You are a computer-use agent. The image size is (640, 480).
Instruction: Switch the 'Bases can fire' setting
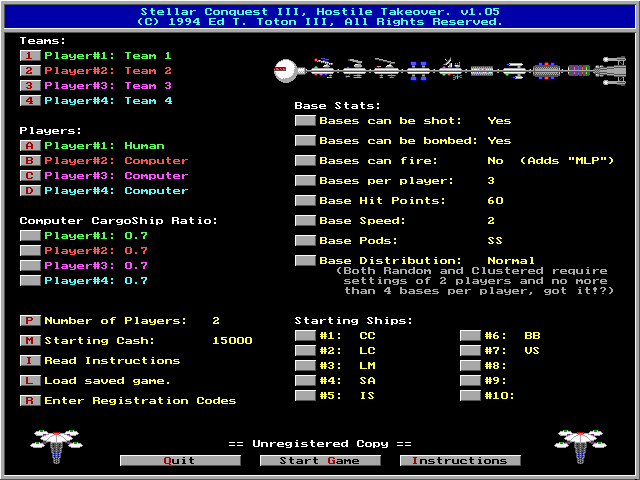coord(304,161)
